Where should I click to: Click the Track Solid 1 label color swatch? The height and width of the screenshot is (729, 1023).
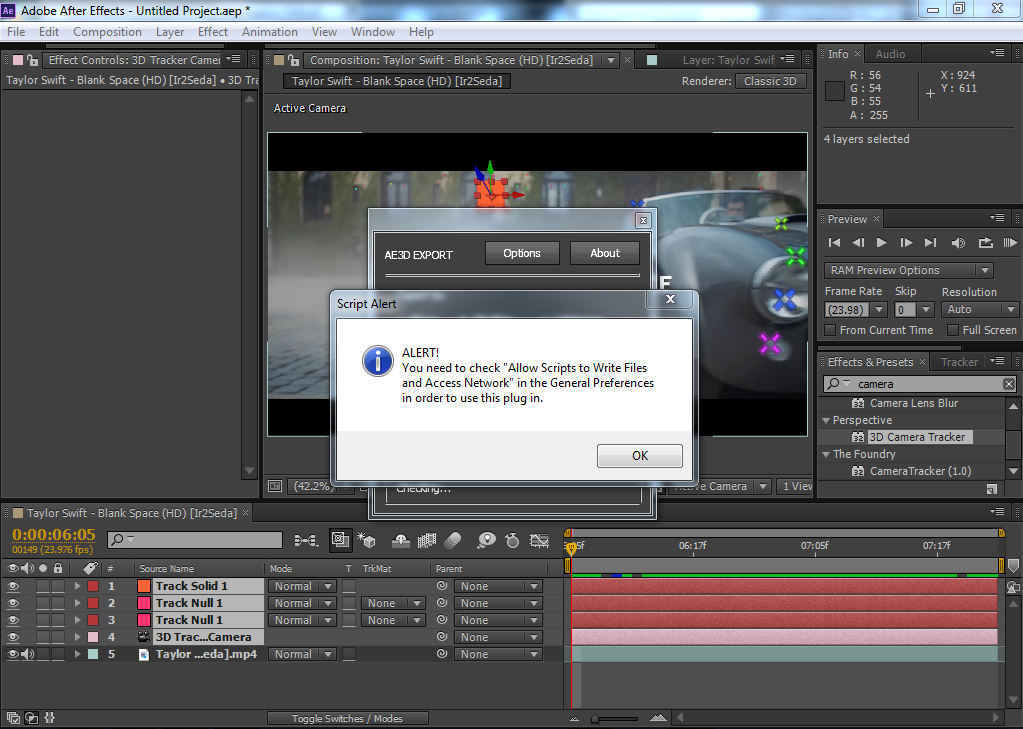click(93, 586)
